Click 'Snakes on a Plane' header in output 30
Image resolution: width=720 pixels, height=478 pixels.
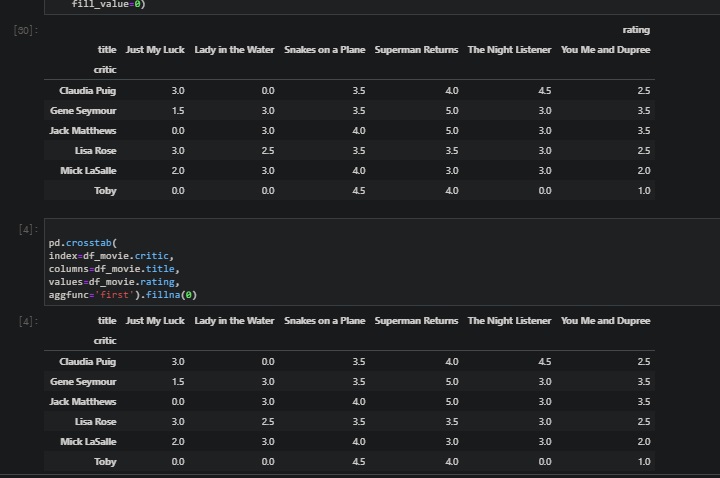(x=325, y=50)
